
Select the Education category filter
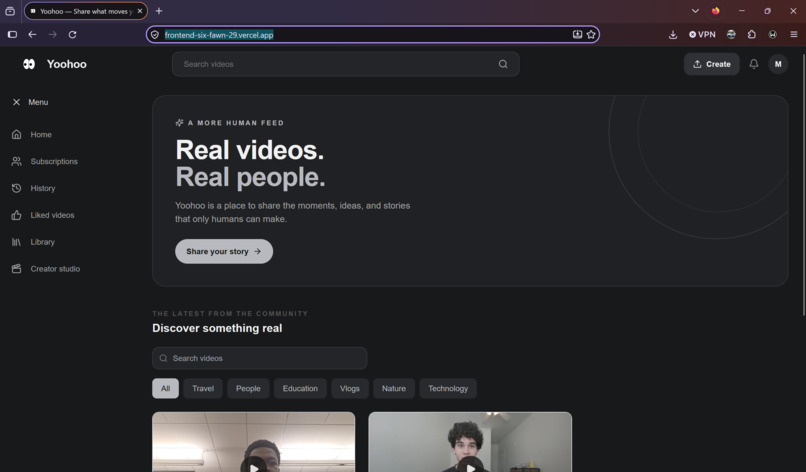(300, 388)
